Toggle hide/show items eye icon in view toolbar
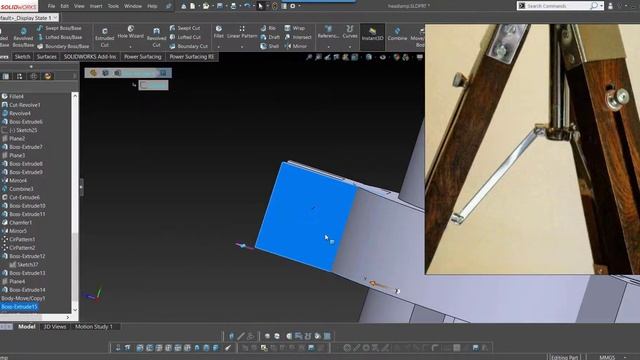The height and width of the screenshot is (360, 640). 382,57
